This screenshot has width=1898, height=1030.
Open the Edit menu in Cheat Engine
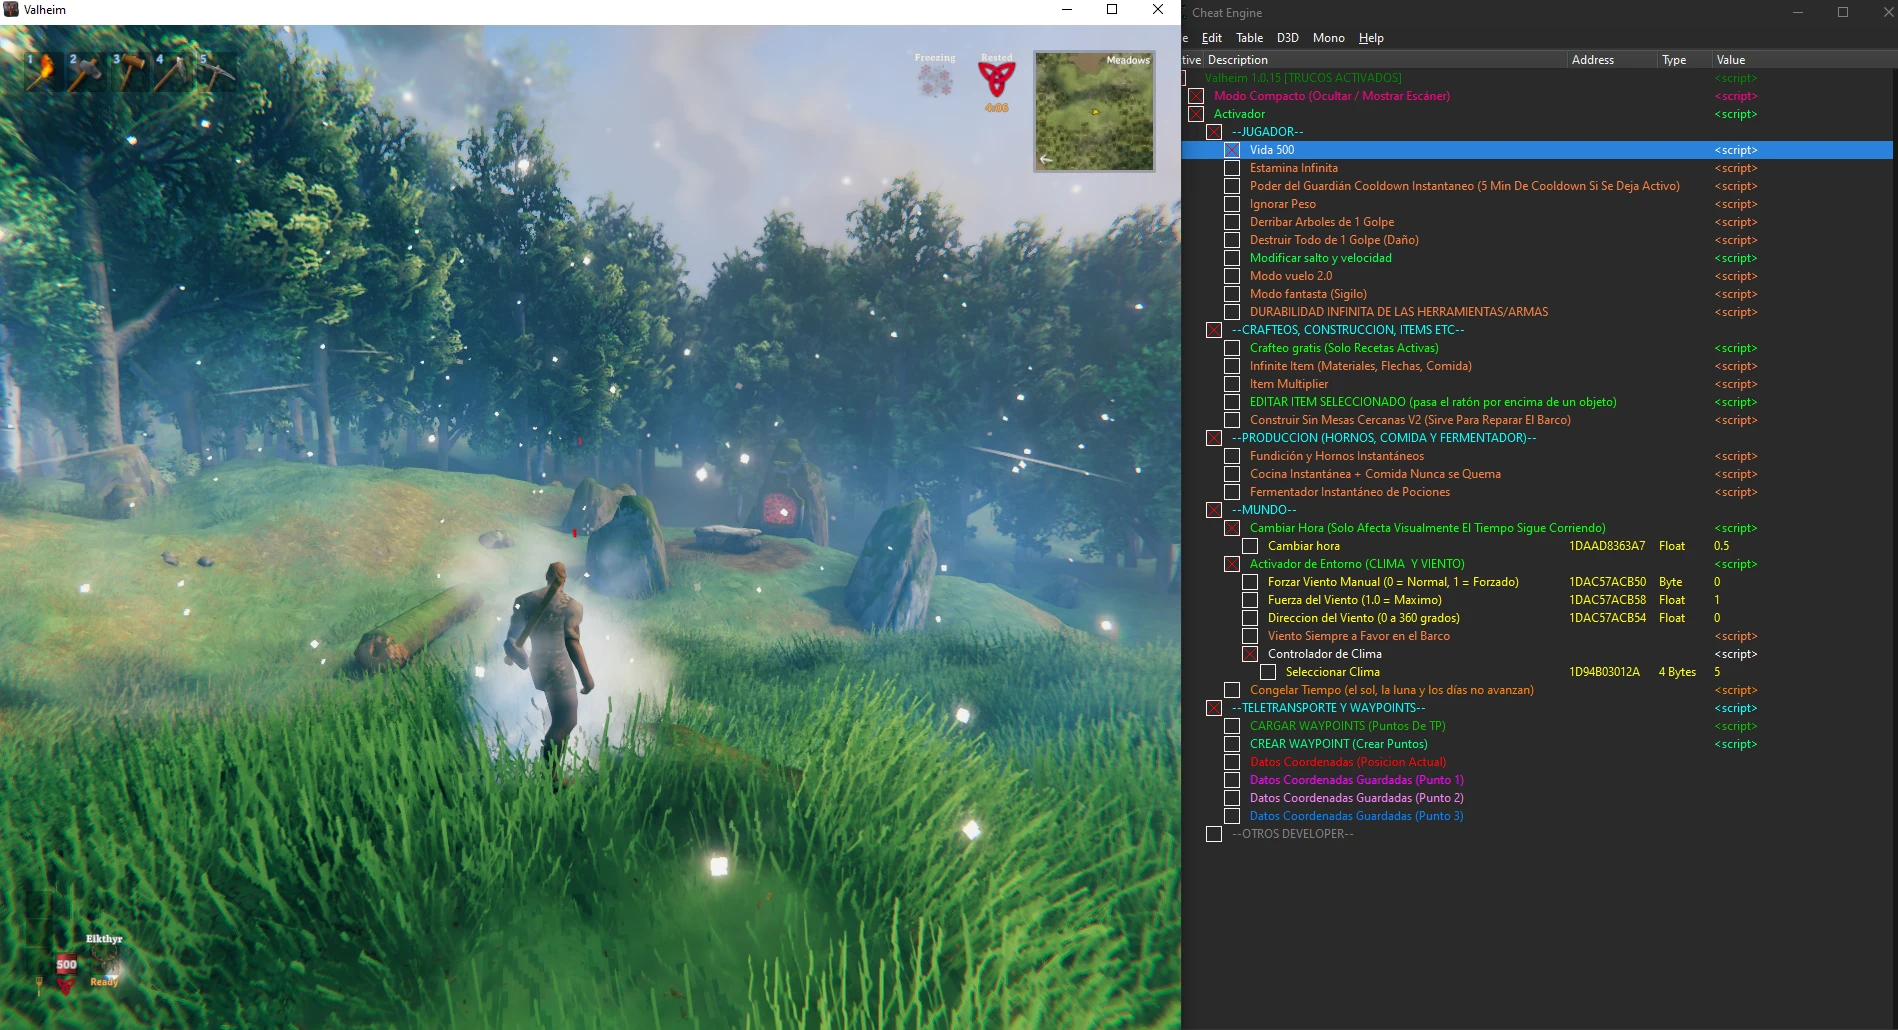pyautogui.click(x=1211, y=38)
